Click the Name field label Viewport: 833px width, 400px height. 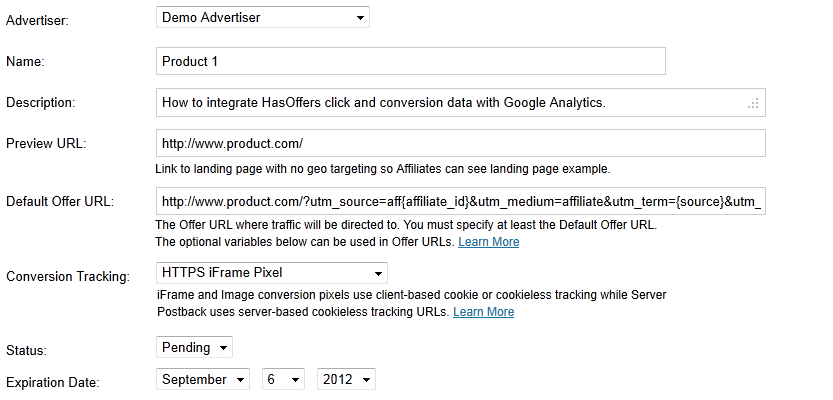pyautogui.click(x=26, y=62)
